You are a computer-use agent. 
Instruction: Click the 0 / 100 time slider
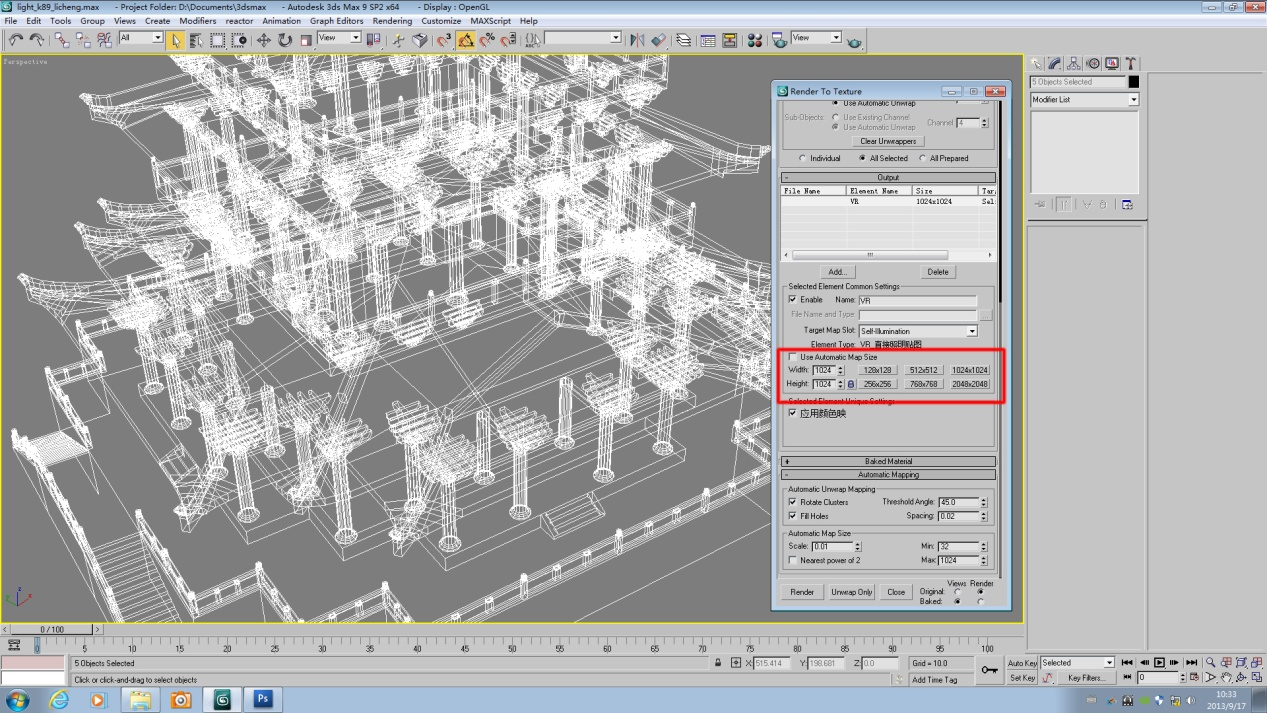[51, 629]
